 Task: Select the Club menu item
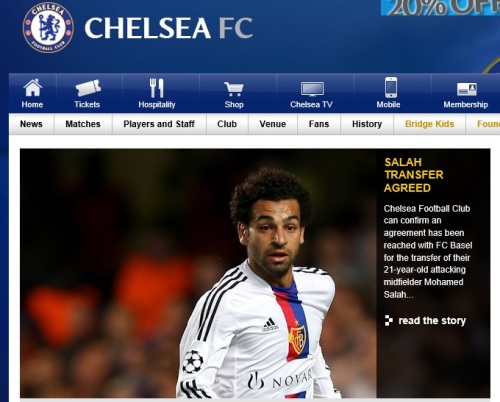227,124
